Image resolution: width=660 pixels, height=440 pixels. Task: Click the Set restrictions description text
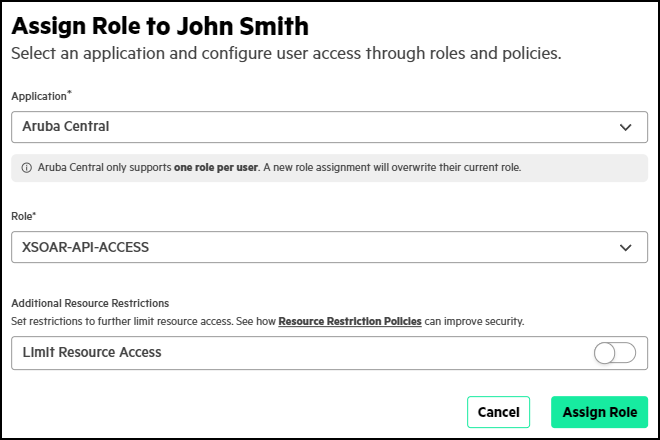(x=140, y=322)
